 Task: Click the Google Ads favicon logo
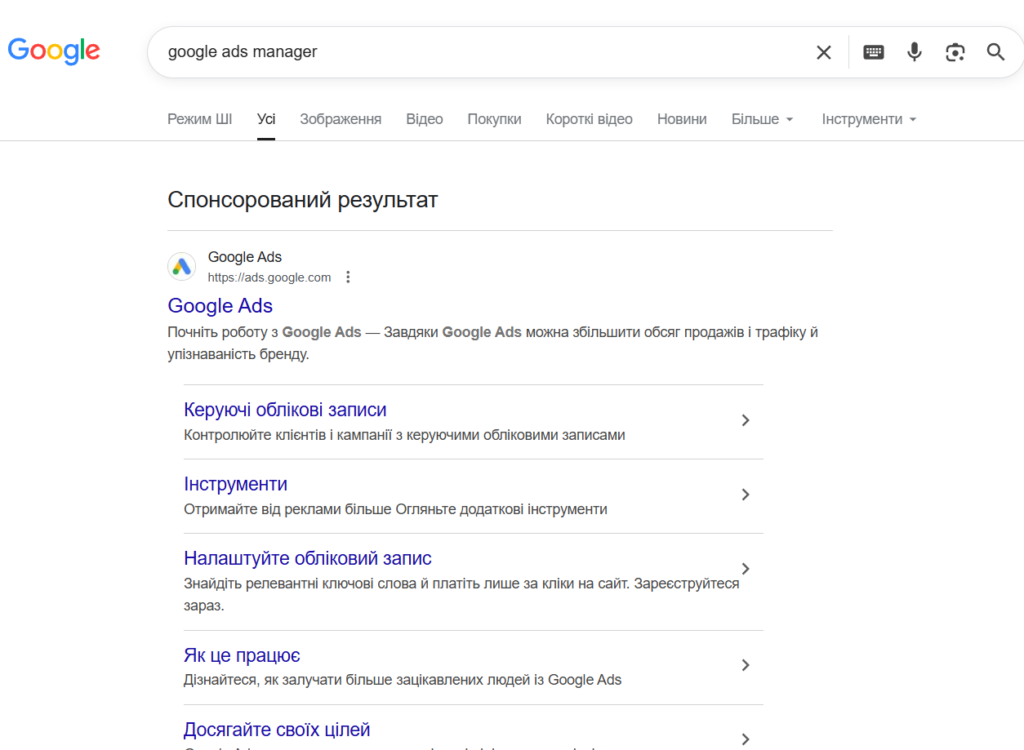pos(182,267)
